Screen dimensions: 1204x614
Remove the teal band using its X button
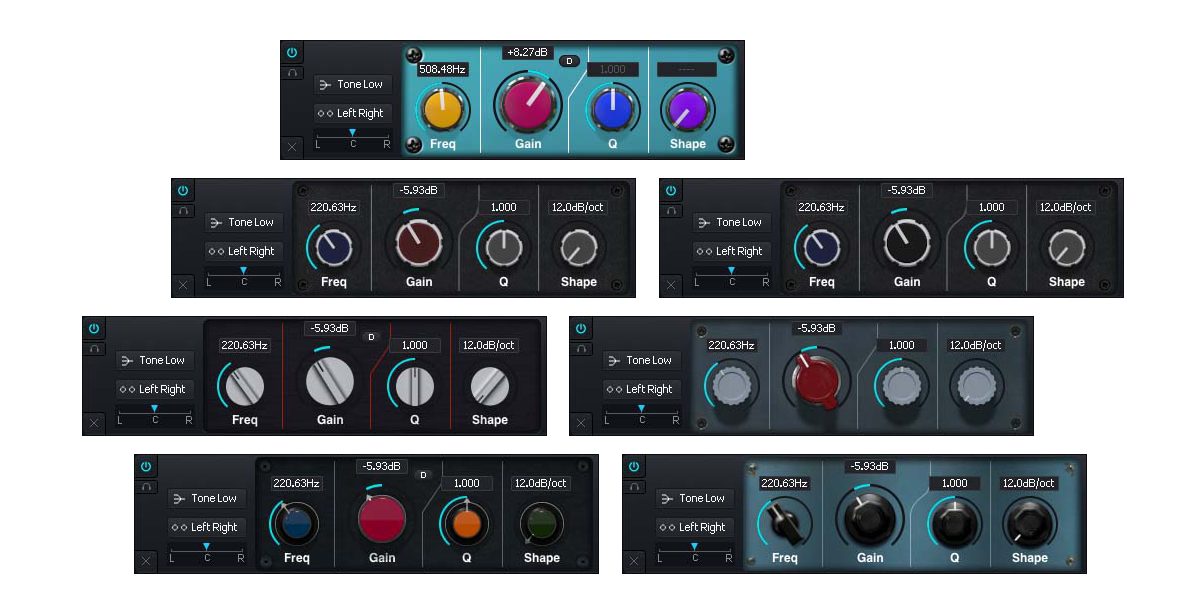pyautogui.click(x=292, y=147)
